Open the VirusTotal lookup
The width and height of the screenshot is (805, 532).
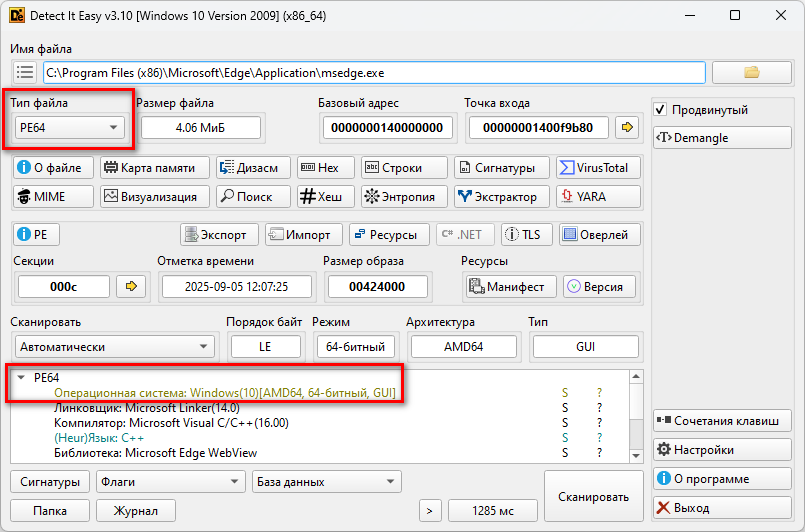(598, 167)
